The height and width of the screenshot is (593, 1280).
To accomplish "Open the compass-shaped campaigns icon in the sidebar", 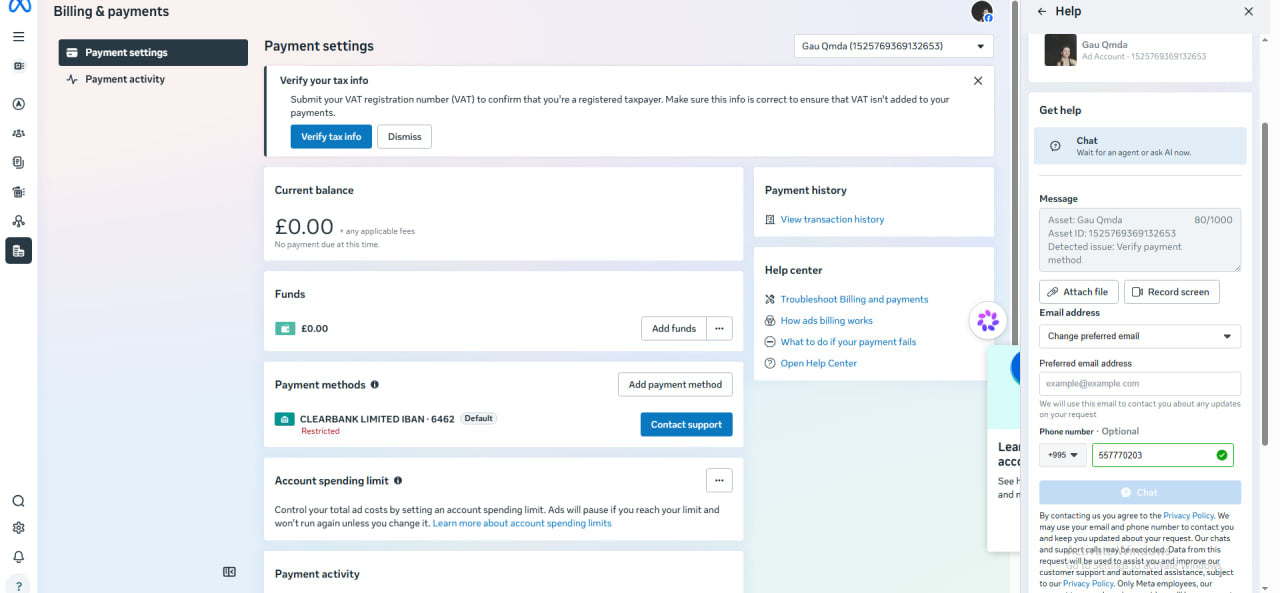I will click(x=18, y=104).
